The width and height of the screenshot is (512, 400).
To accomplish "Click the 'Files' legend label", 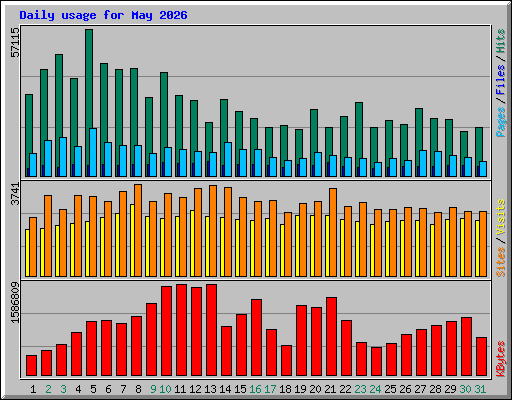I will 500,80.
